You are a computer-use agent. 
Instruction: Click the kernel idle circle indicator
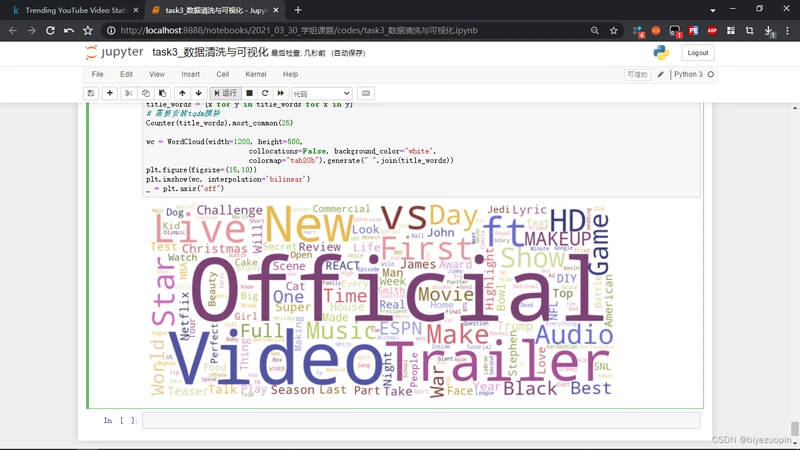[711, 74]
